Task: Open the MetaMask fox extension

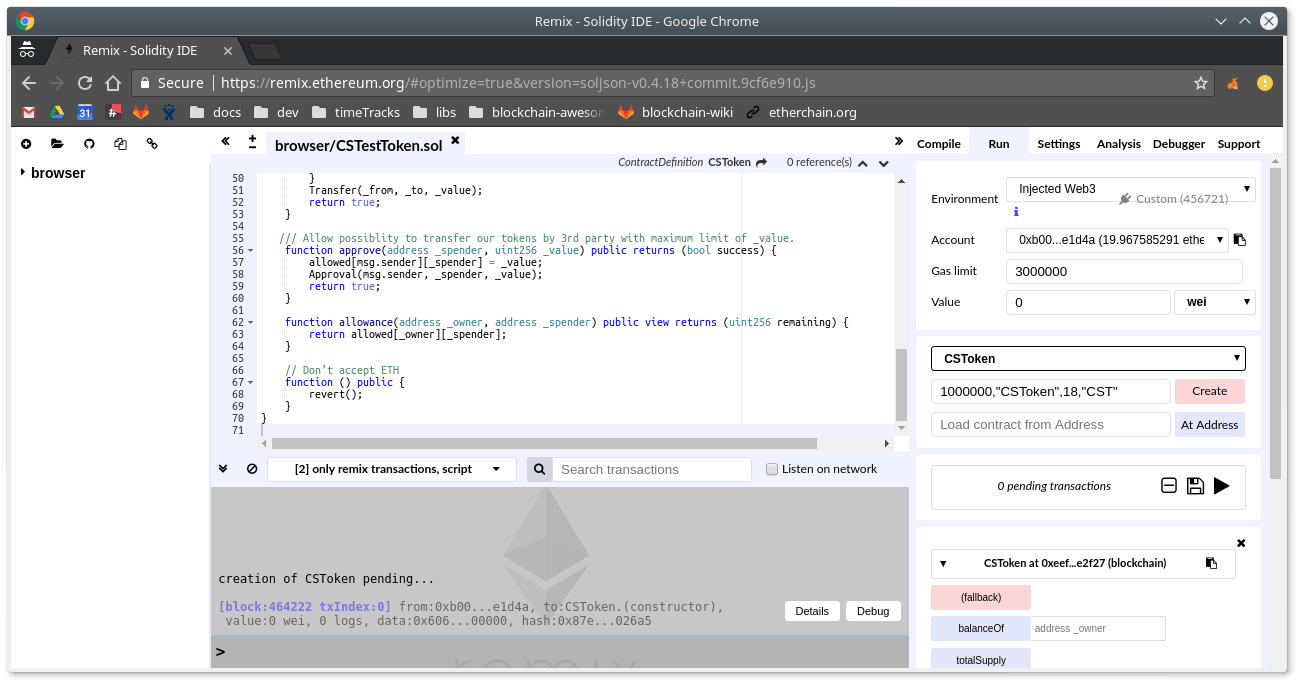Action: click(1234, 83)
